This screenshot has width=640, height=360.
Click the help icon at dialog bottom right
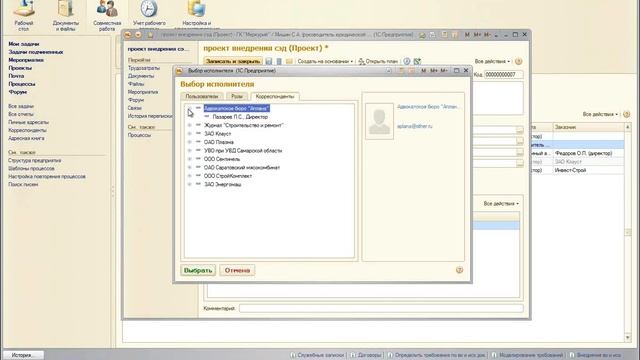(459, 270)
